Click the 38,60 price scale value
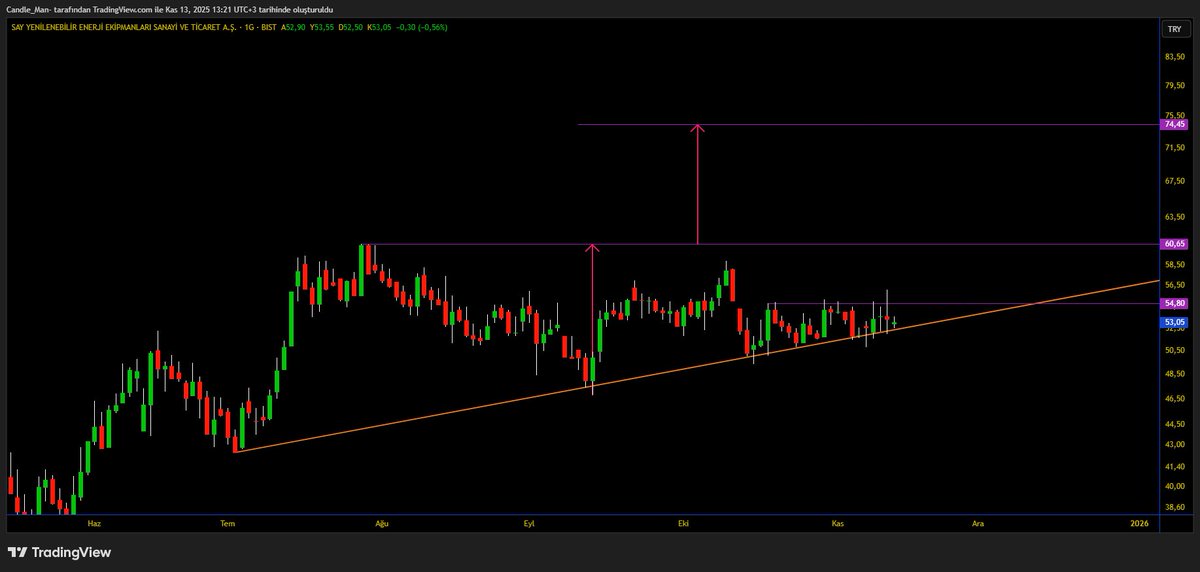Screen dimensions: 1200x572 click(x=1174, y=507)
